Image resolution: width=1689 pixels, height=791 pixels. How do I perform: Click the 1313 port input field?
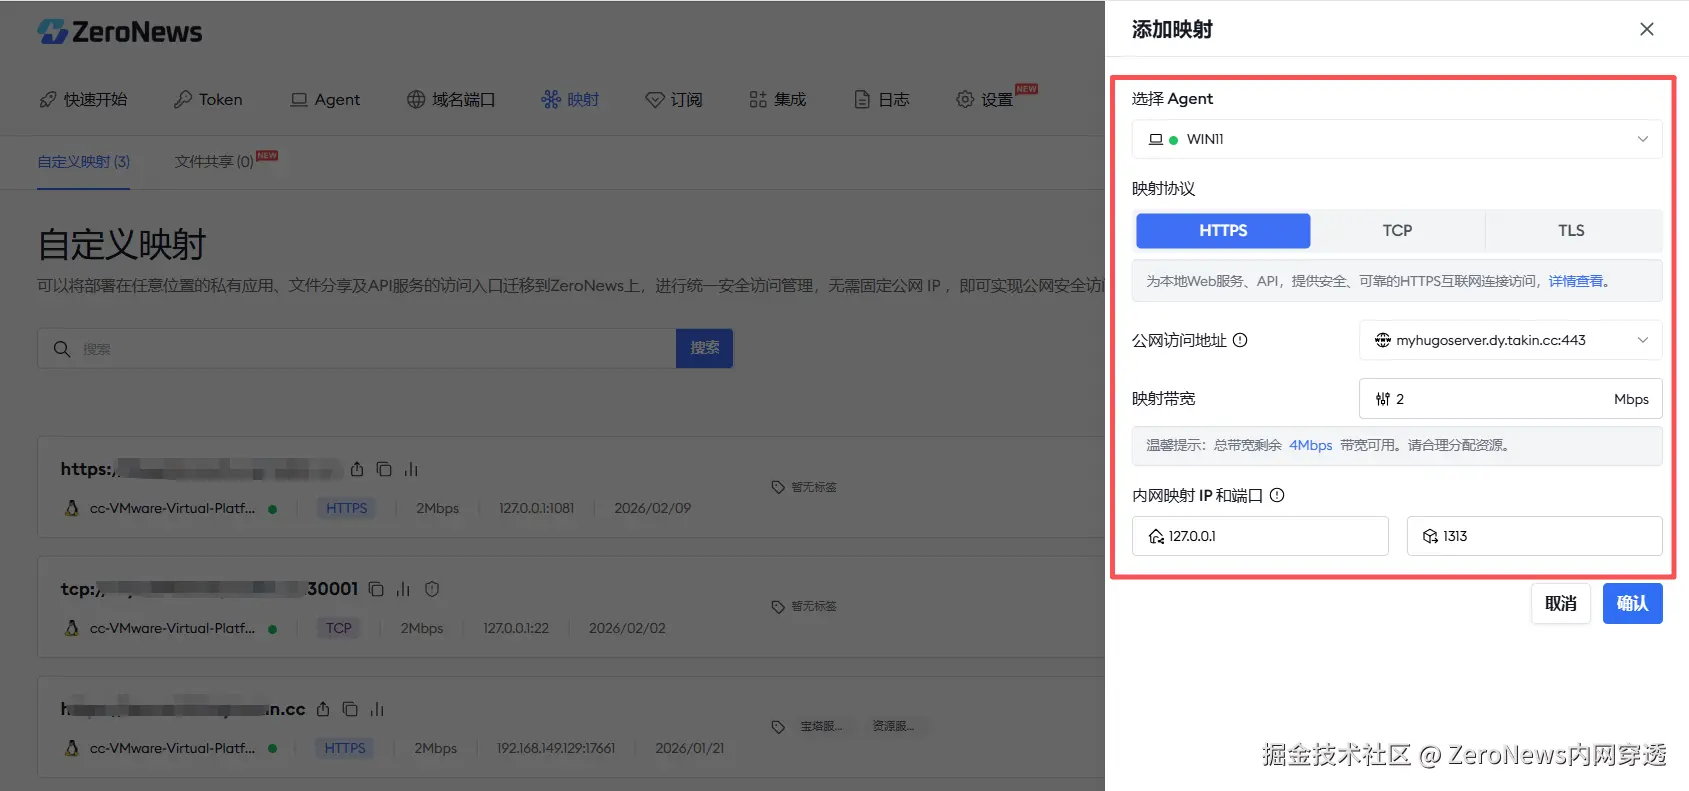(1534, 536)
